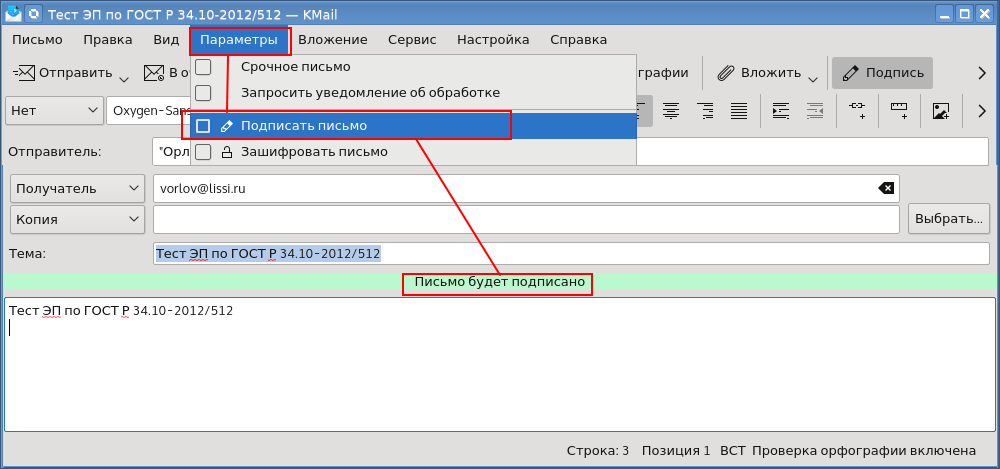Maximize the KMail composer window
Image resolution: width=1000 pixels, height=469 pixels.
click(966, 13)
